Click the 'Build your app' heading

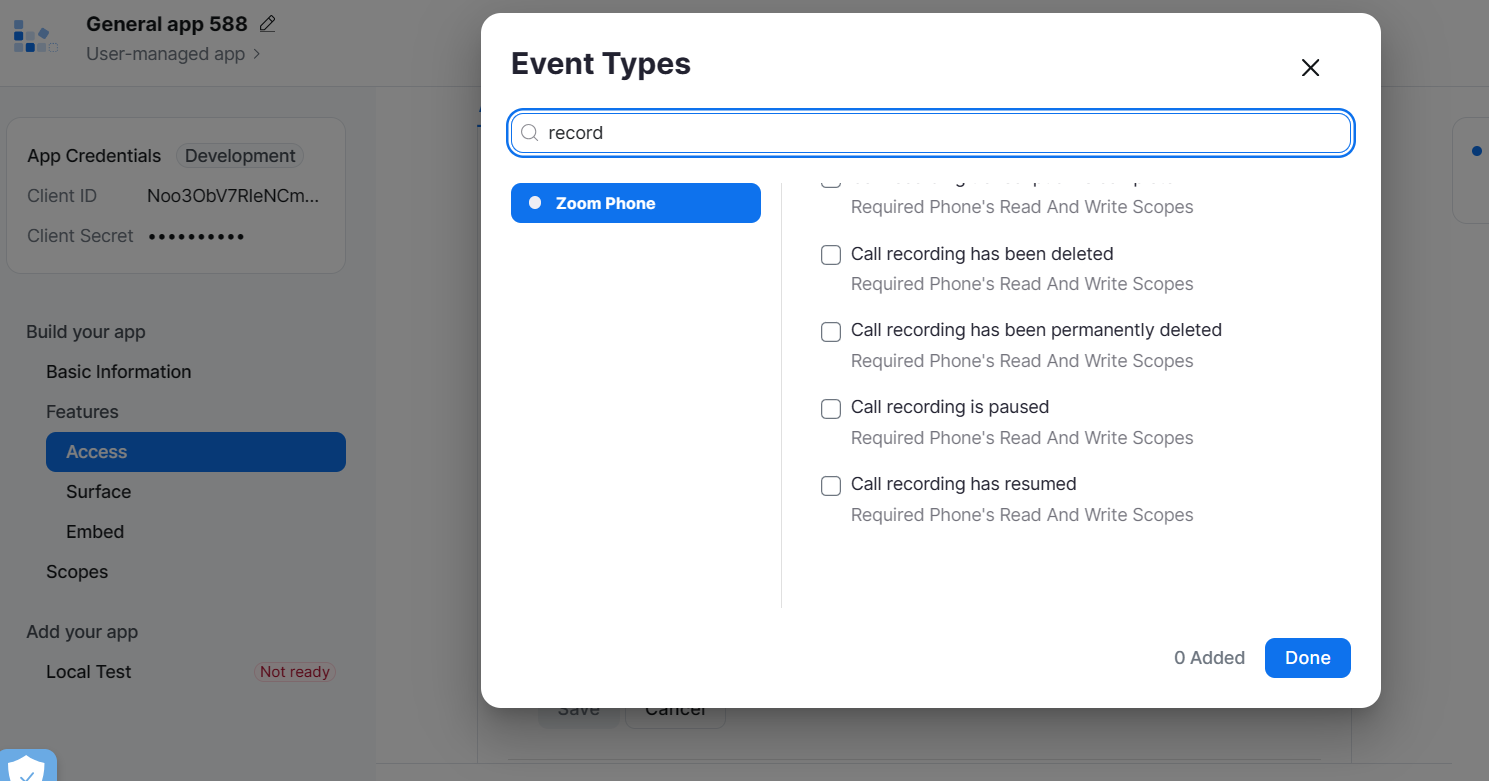pyautogui.click(x=86, y=332)
